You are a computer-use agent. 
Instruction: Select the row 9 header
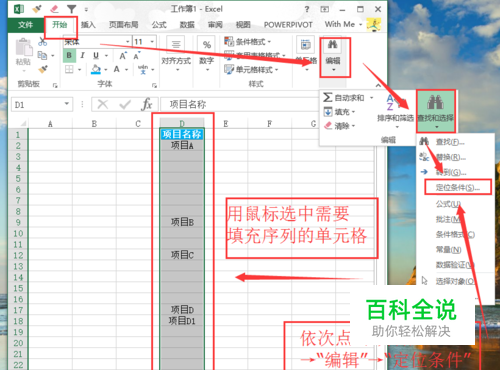18,222
